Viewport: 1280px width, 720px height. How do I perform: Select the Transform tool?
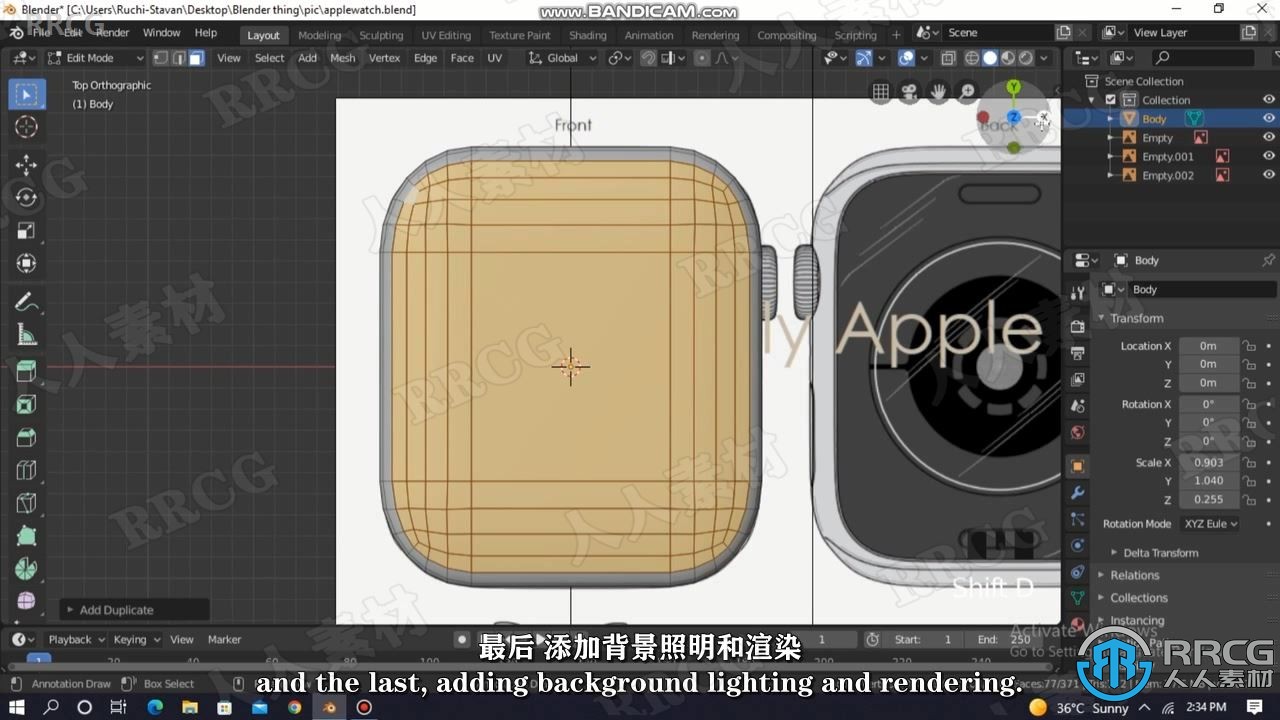click(x=26, y=264)
